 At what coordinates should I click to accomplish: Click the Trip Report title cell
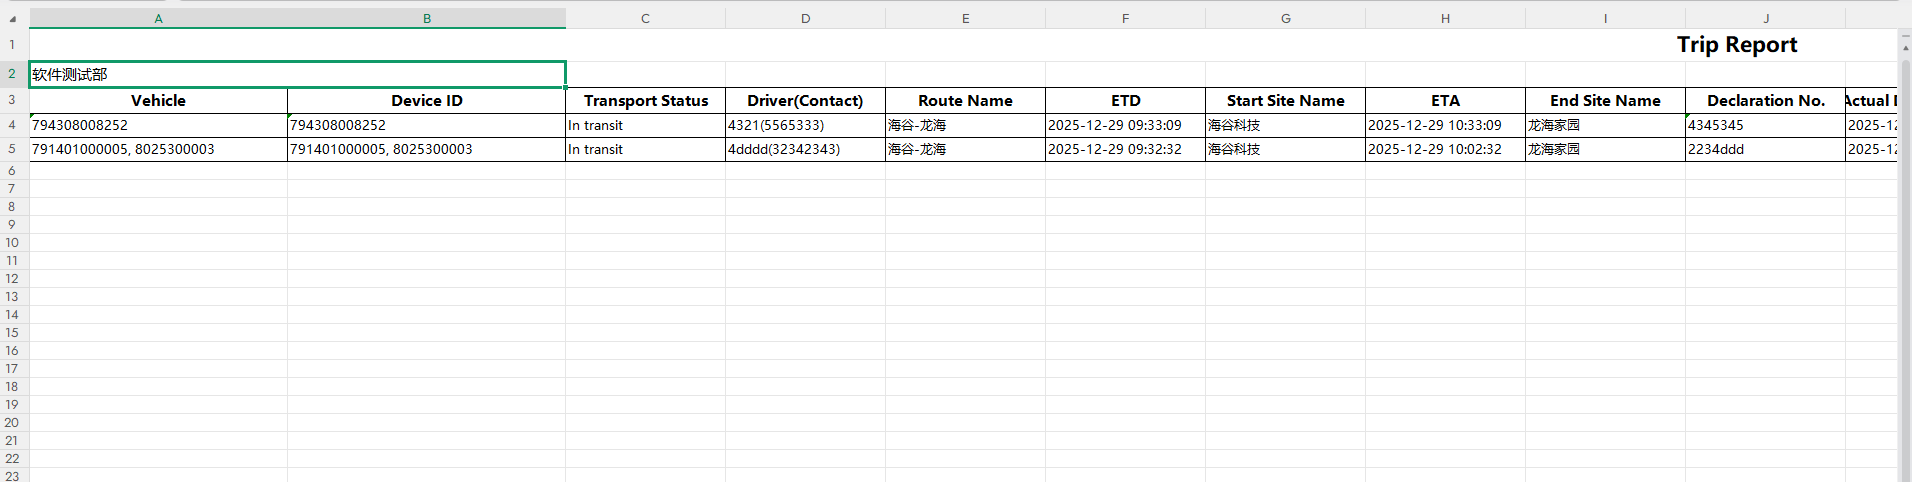coord(1736,45)
